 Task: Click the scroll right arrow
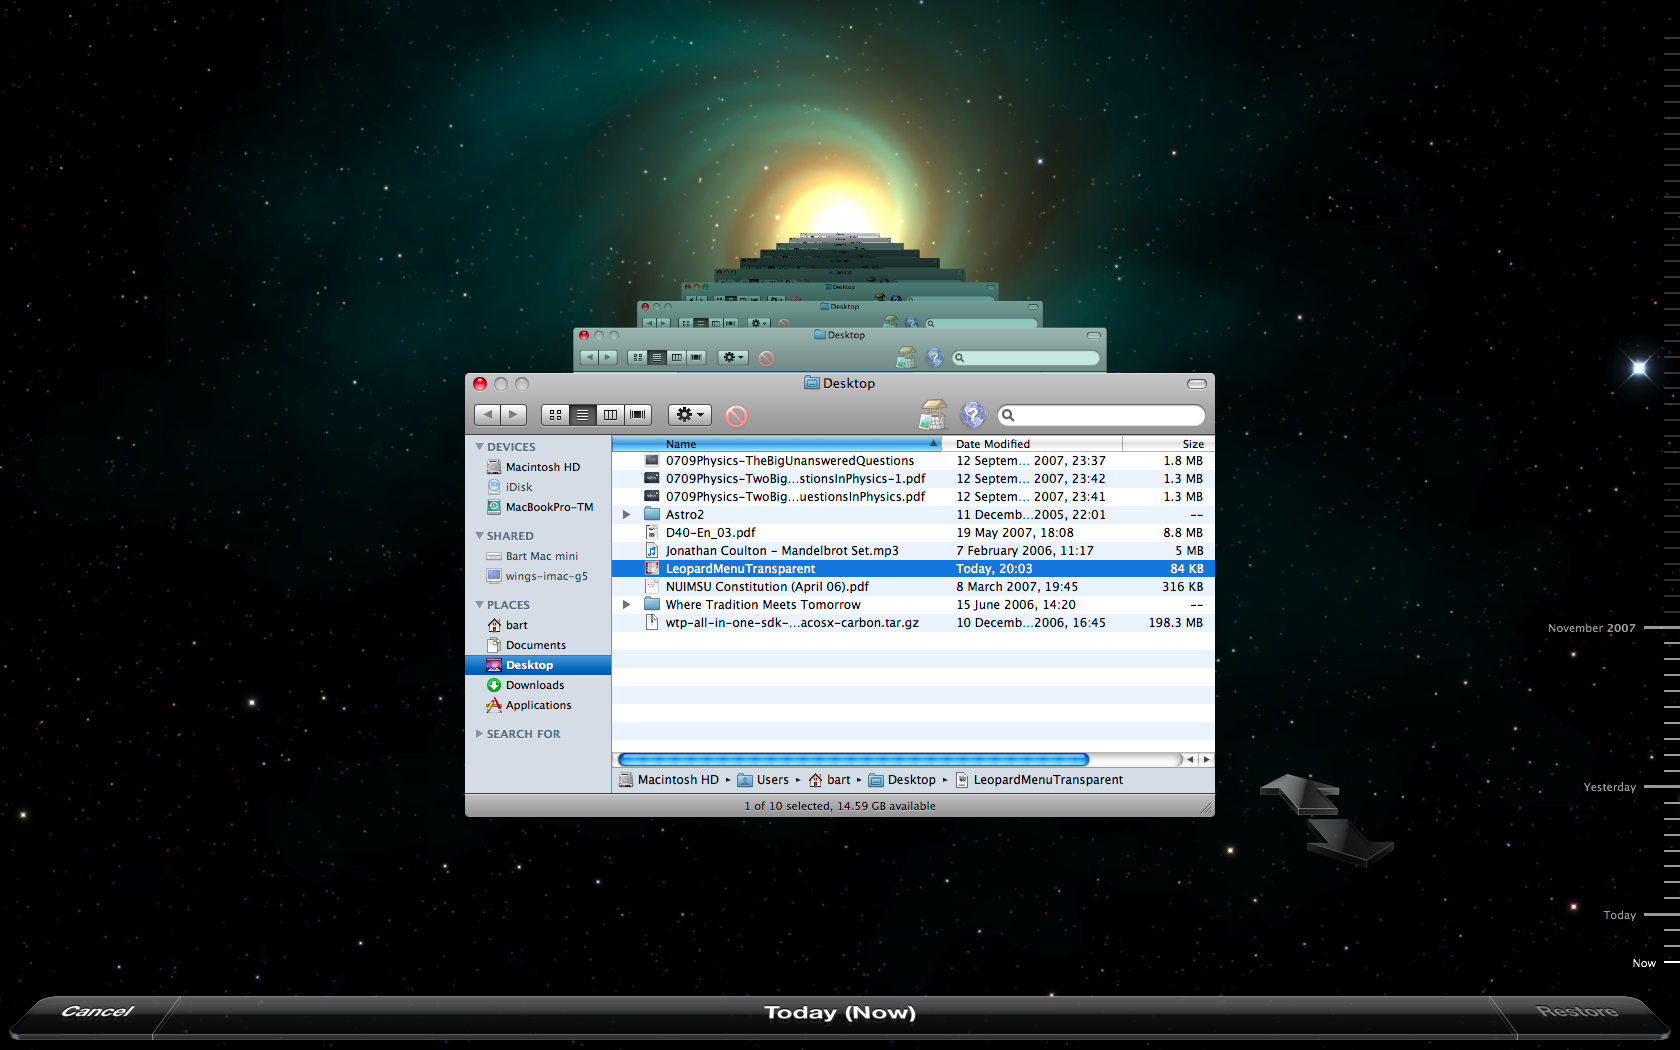[1206, 760]
